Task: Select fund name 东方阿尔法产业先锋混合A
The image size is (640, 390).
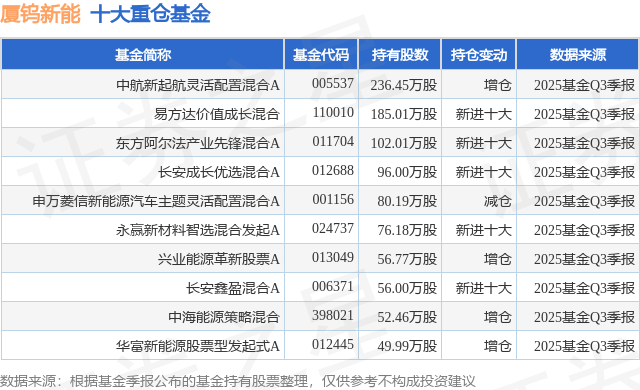Action: [x=198, y=143]
